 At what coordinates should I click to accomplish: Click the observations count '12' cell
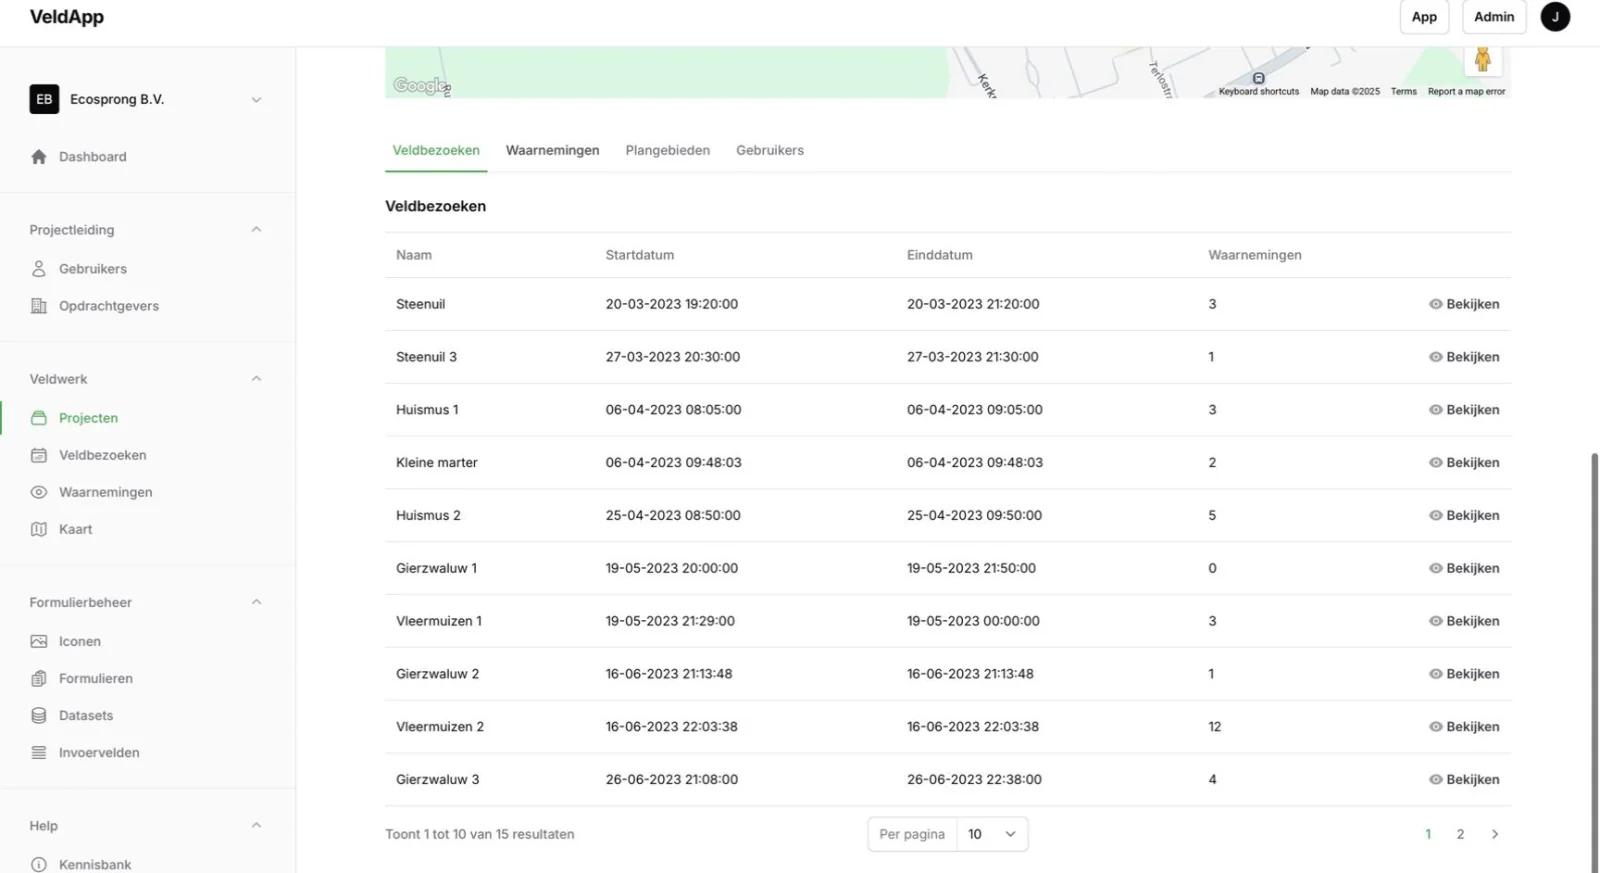click(1215, 727)
